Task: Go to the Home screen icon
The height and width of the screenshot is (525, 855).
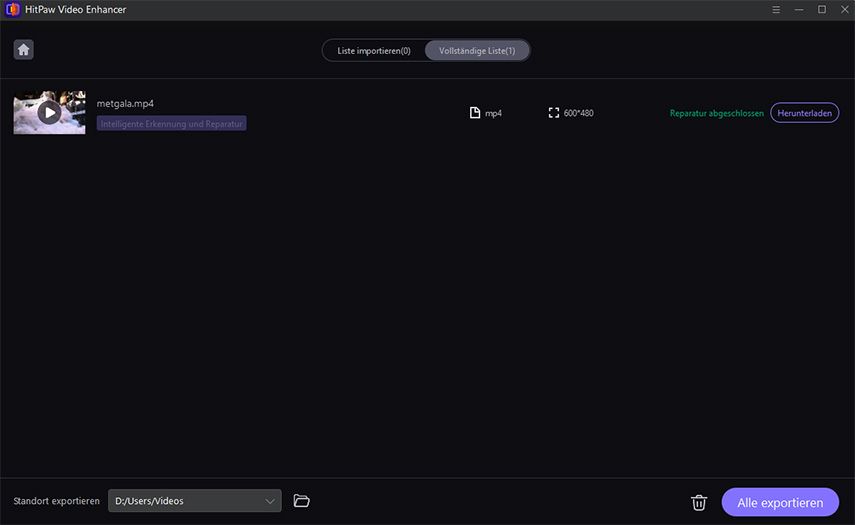Action: point(24,50)
